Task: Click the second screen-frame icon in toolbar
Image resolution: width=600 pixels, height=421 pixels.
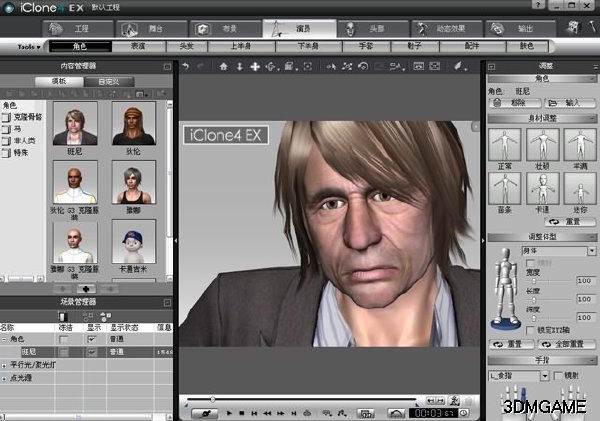Action: (x=435, y=67)
